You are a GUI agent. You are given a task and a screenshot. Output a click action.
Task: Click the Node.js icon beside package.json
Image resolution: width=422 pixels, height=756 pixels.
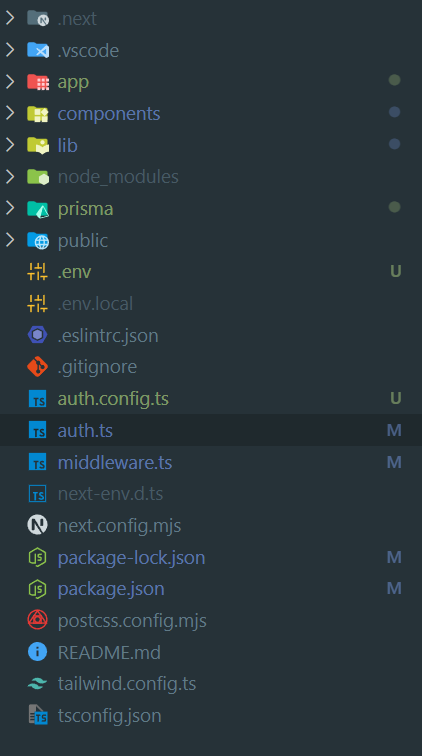[x=38, y=589]
